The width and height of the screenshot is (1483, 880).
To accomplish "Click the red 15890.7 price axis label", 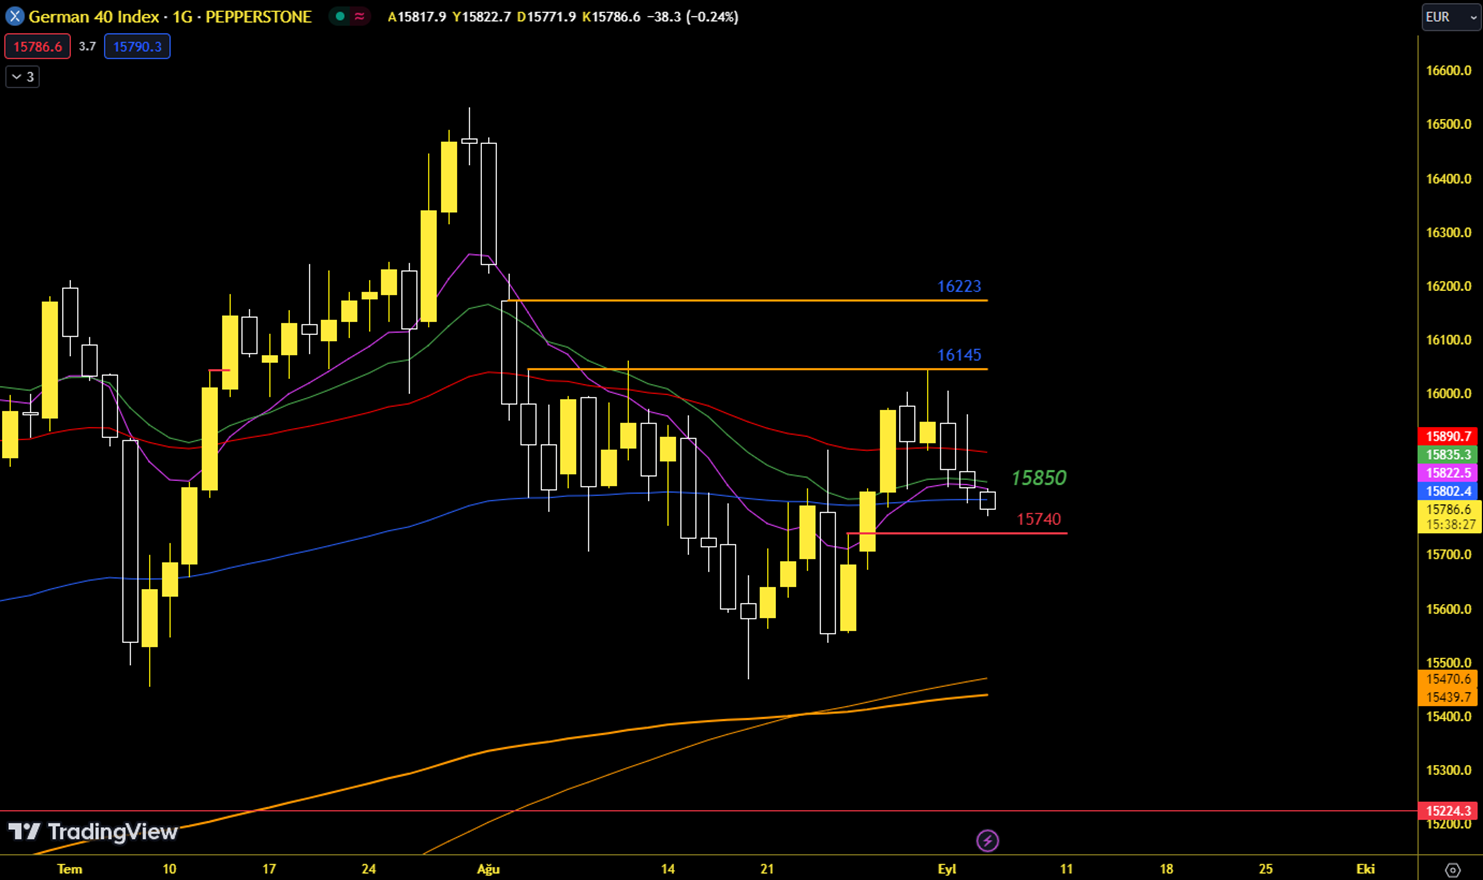I will [1448, 437].
